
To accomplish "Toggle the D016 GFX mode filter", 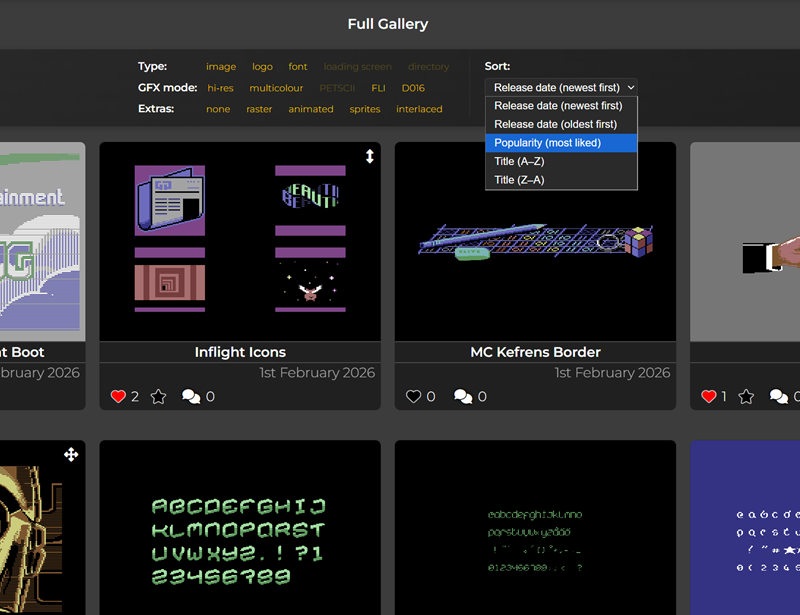I will tap(413, 88).
